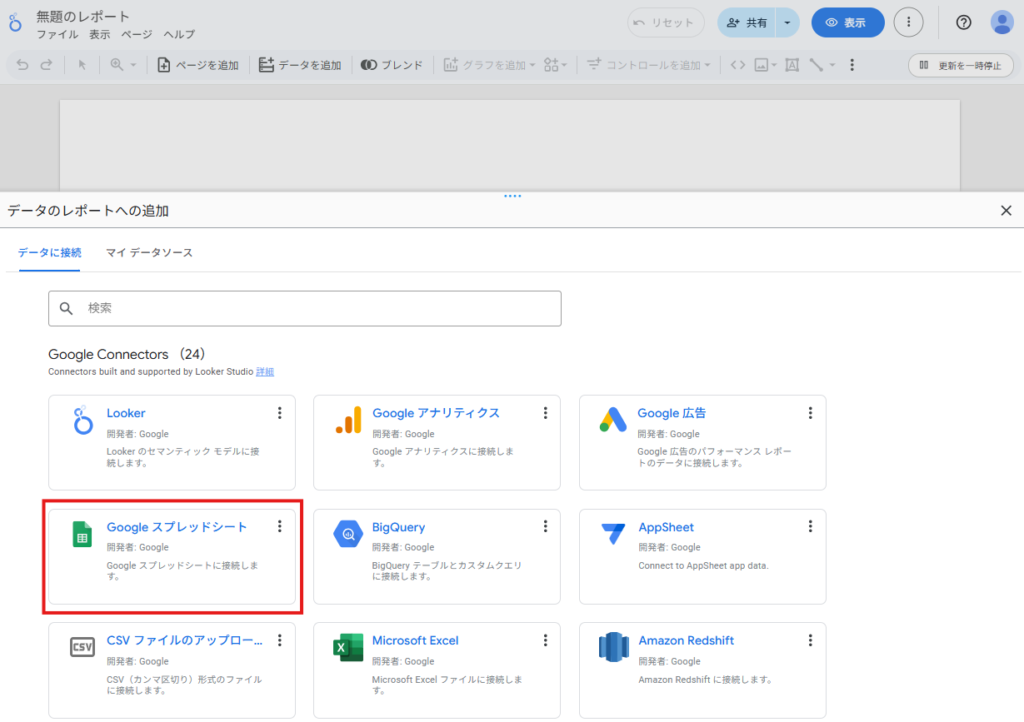Click the Amazon Redshift connector icon
The height and width of the screenshot is (722, 1024).
click(612, 648)
